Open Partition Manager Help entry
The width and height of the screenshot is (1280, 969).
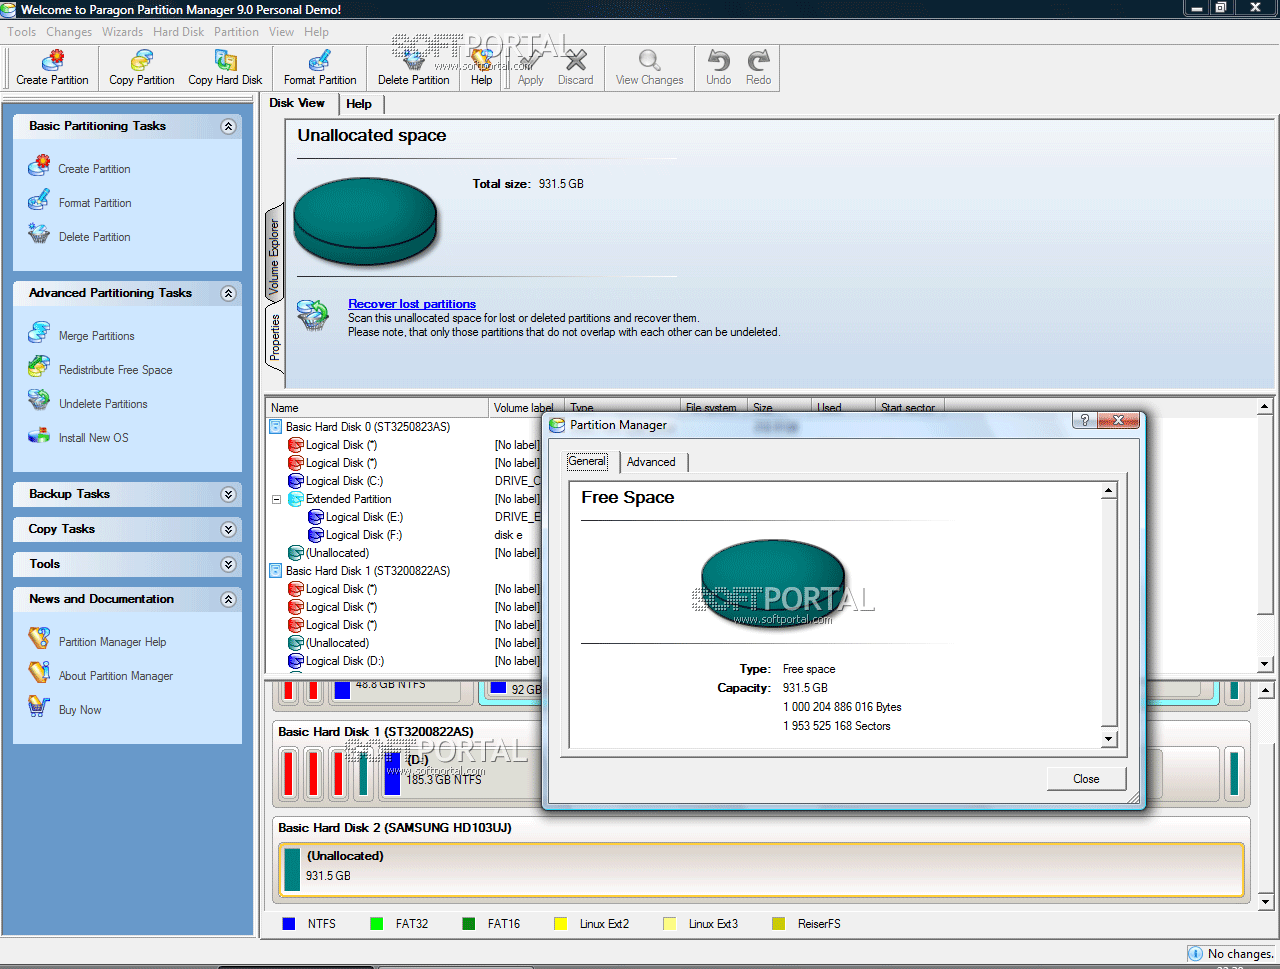pos(112,642)
